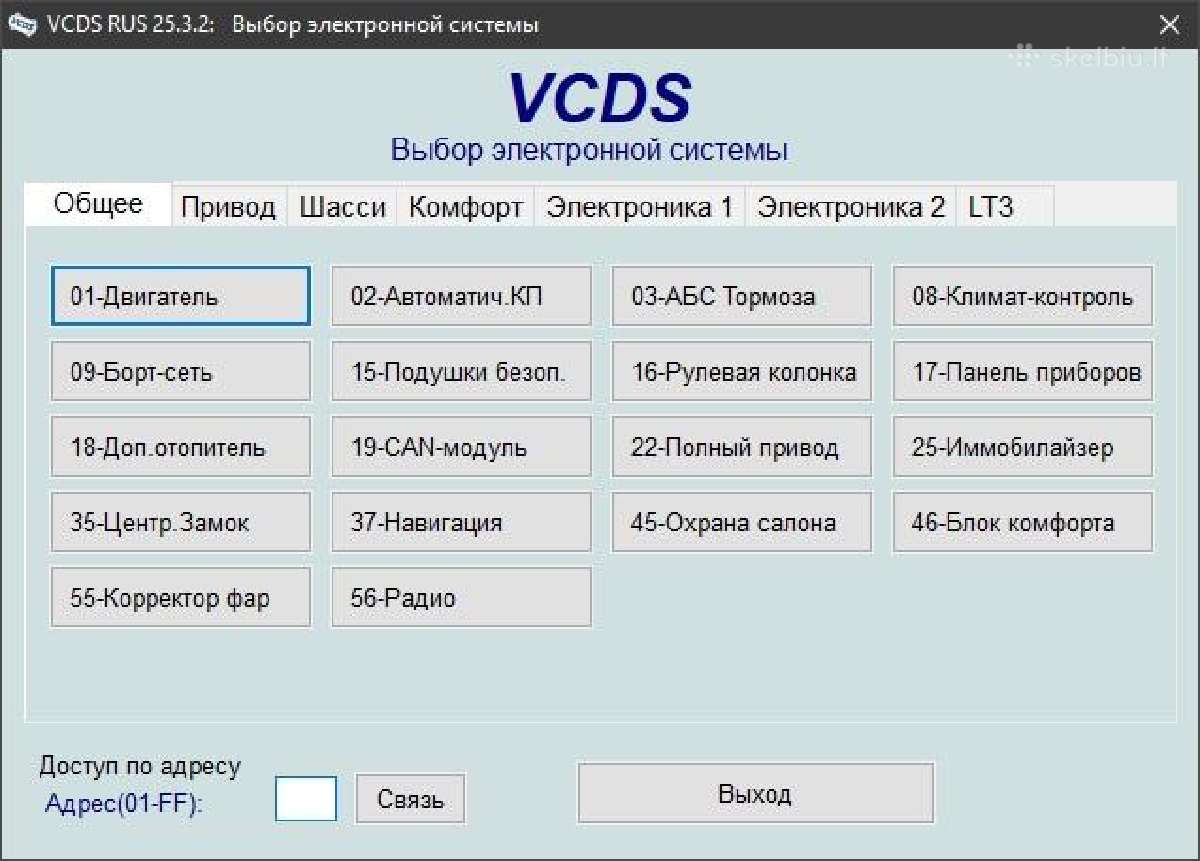Click the Связь connect button

(411, 799)
